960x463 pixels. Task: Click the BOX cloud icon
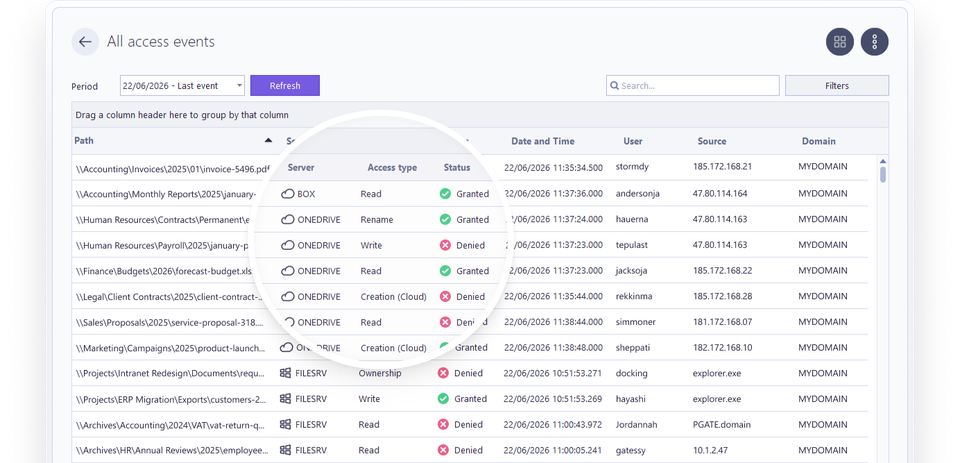[x=288, y=194]
